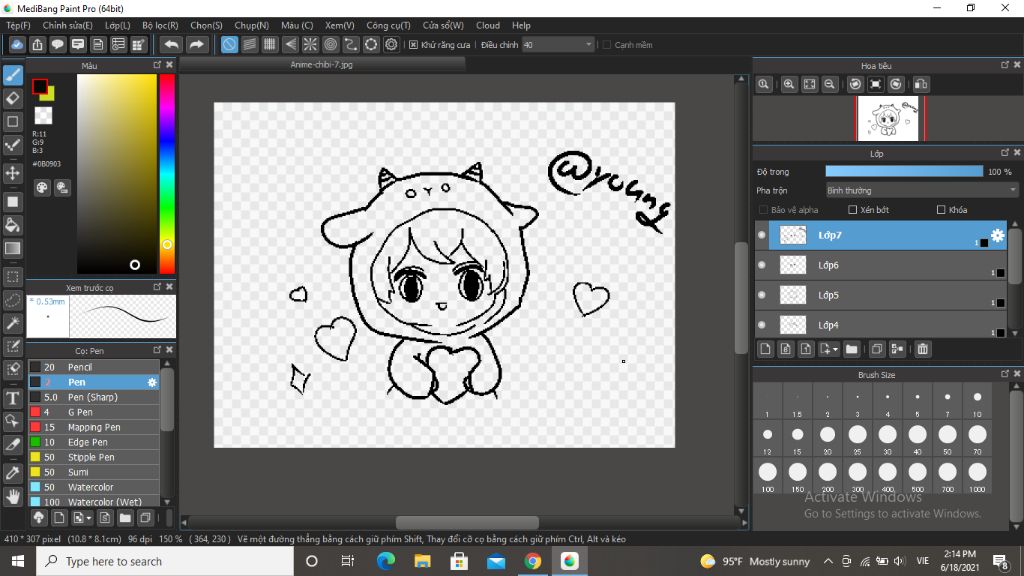Viewport: 1024px width, 576px height.
Task: Hide layer Lớp7 visibility dot
Action: 761,235
